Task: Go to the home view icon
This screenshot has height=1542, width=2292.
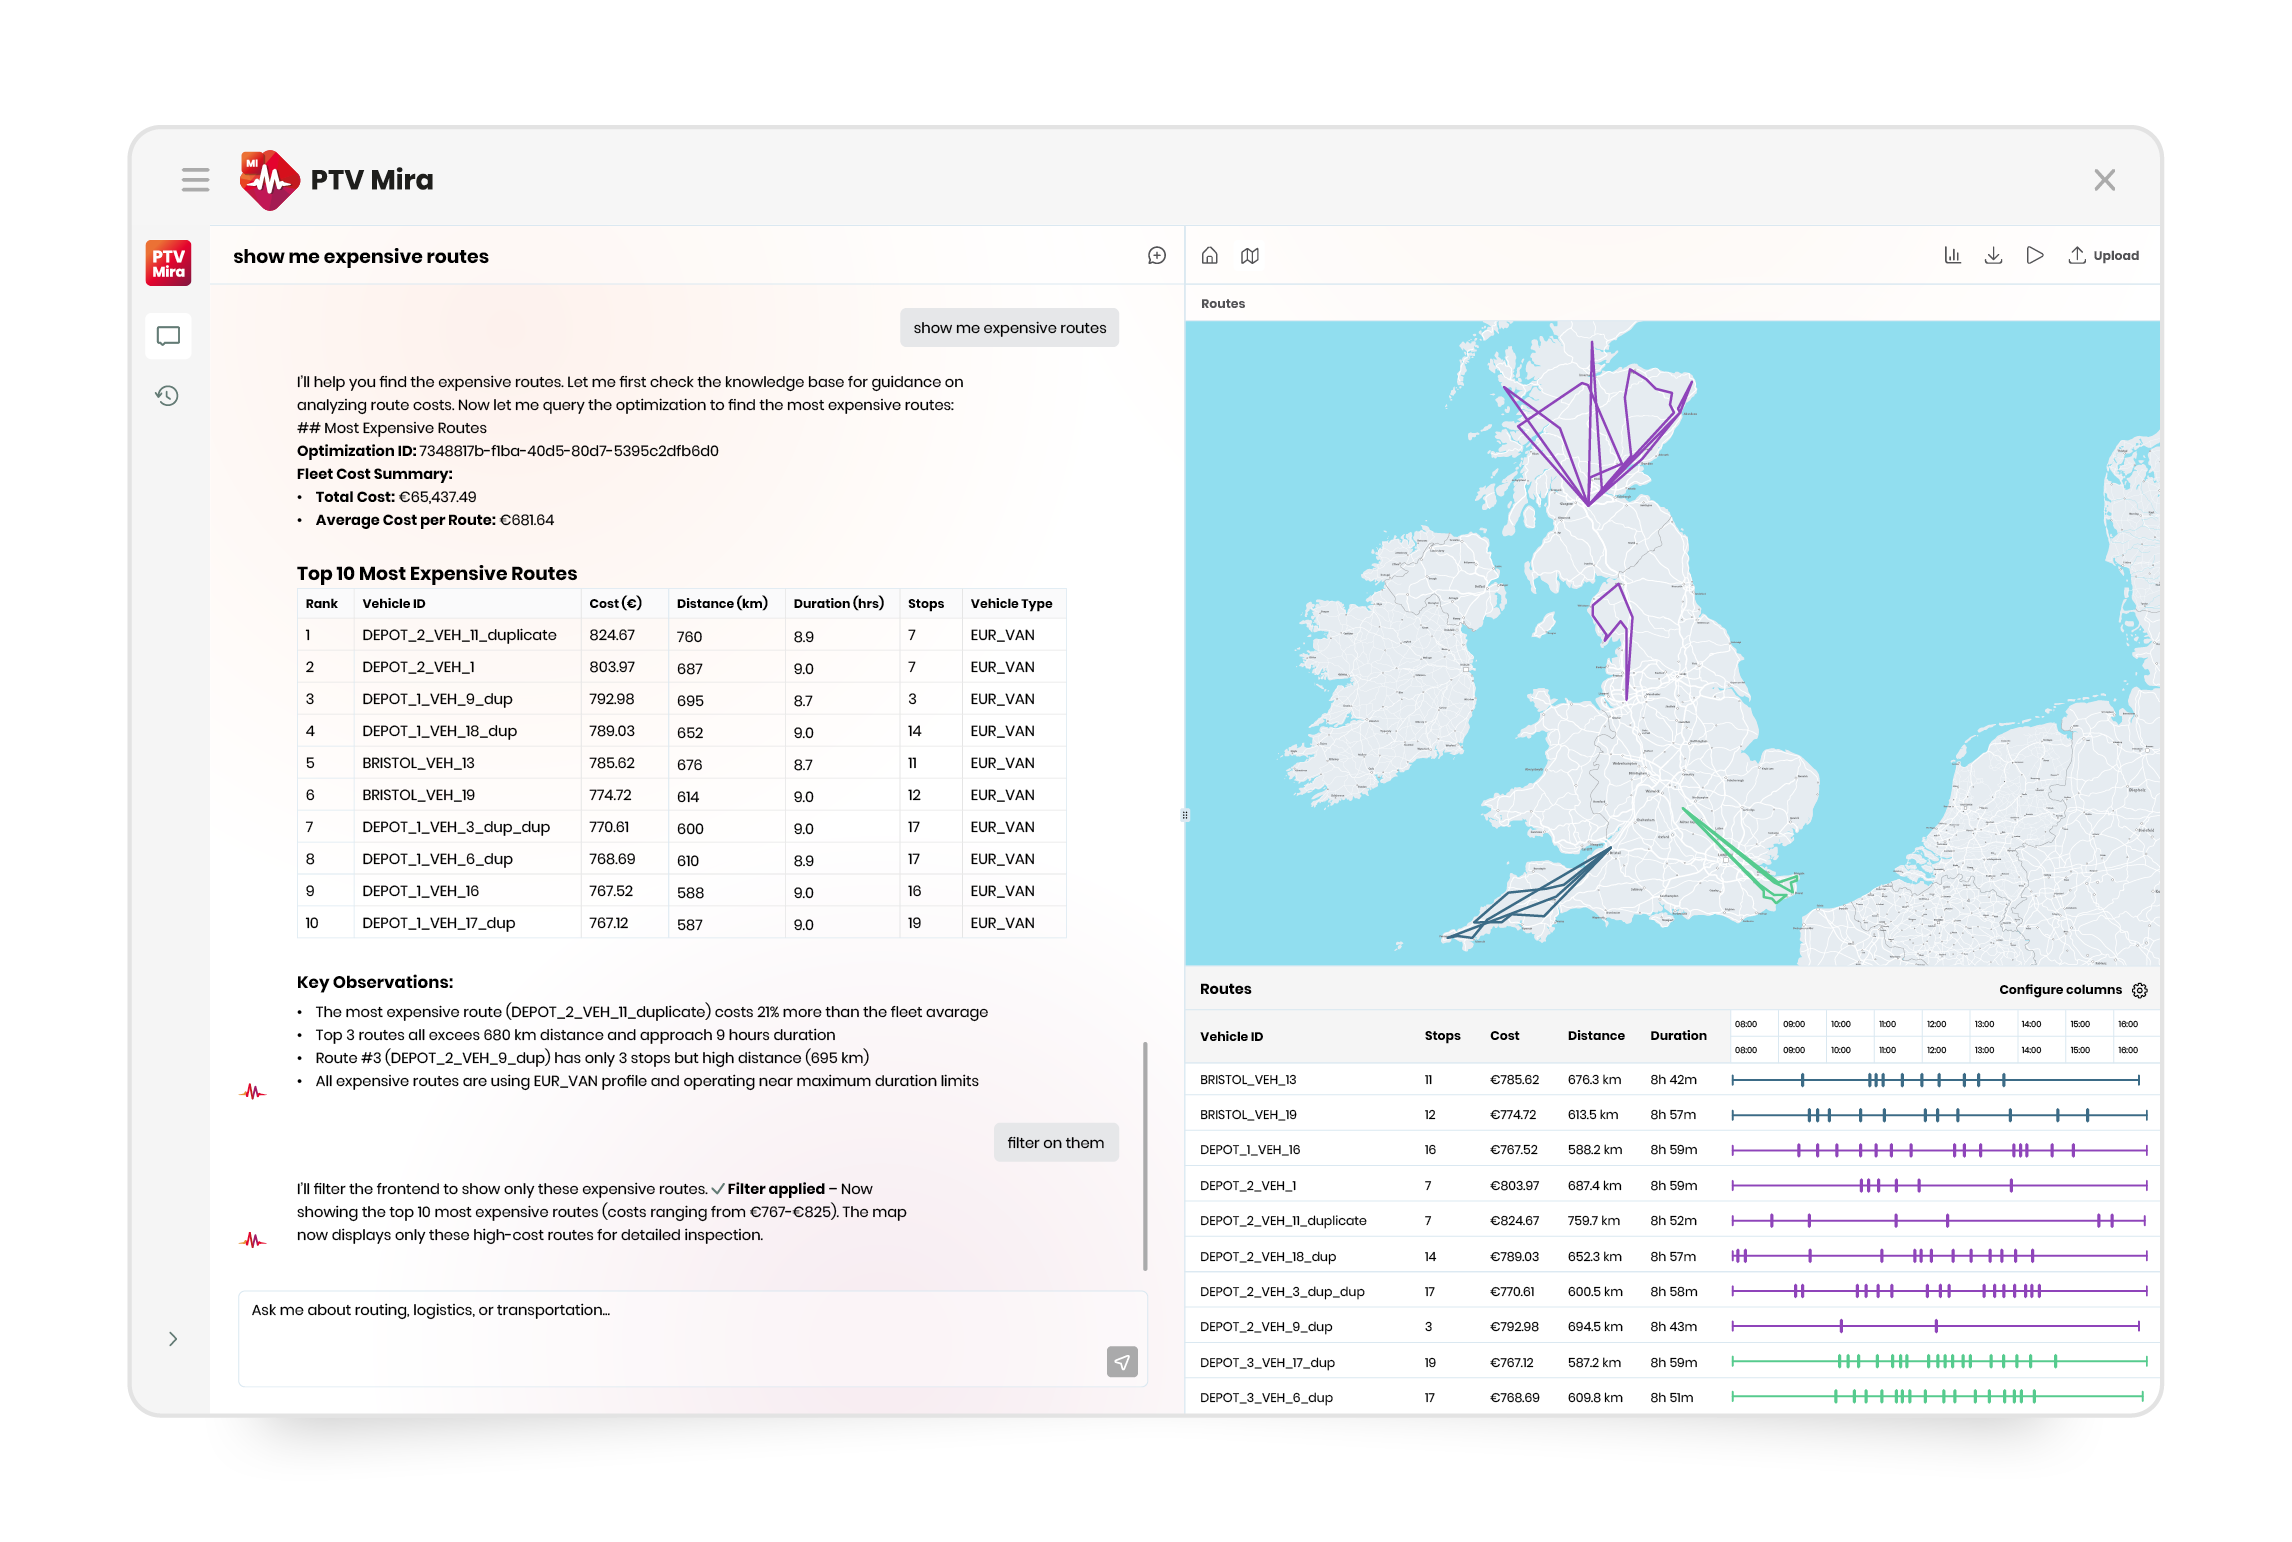Action: (x=1210, y=256)
